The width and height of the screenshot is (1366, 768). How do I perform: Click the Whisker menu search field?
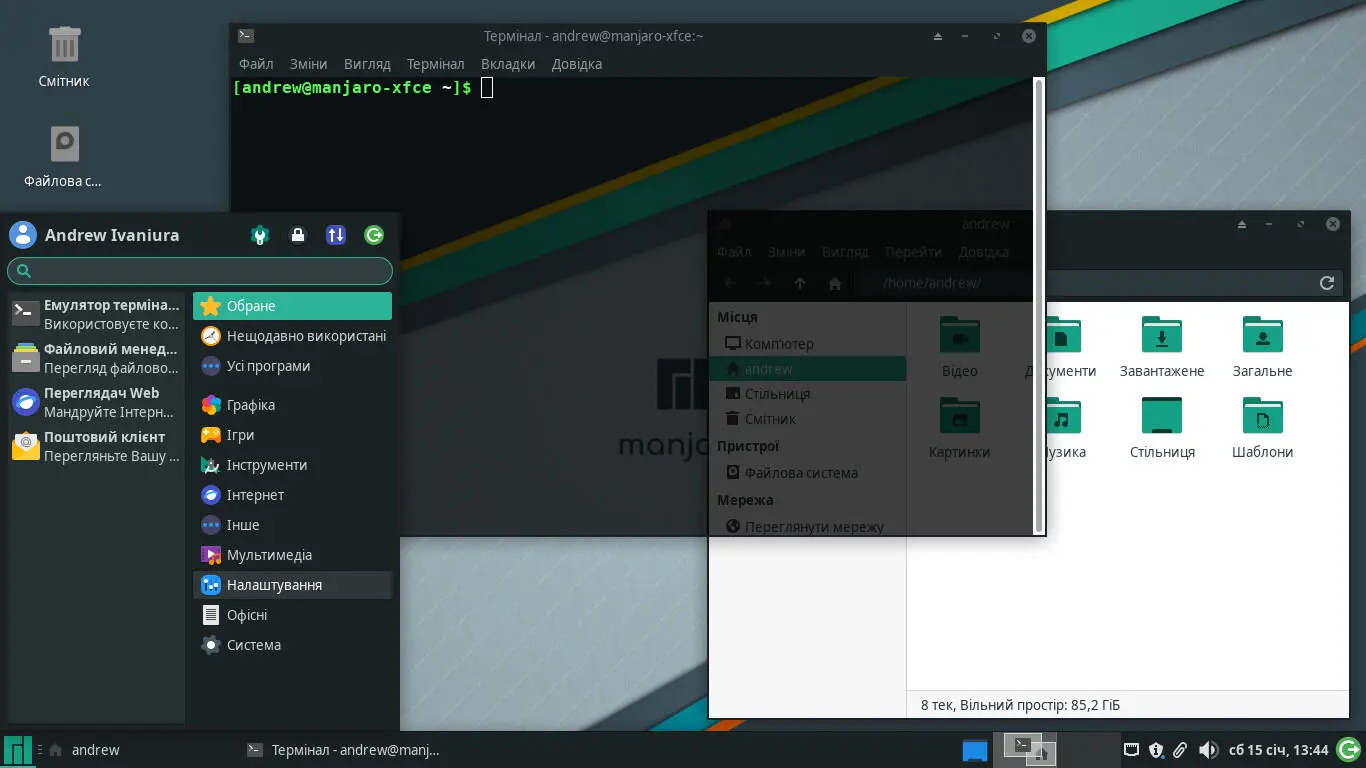coord(200,271)
